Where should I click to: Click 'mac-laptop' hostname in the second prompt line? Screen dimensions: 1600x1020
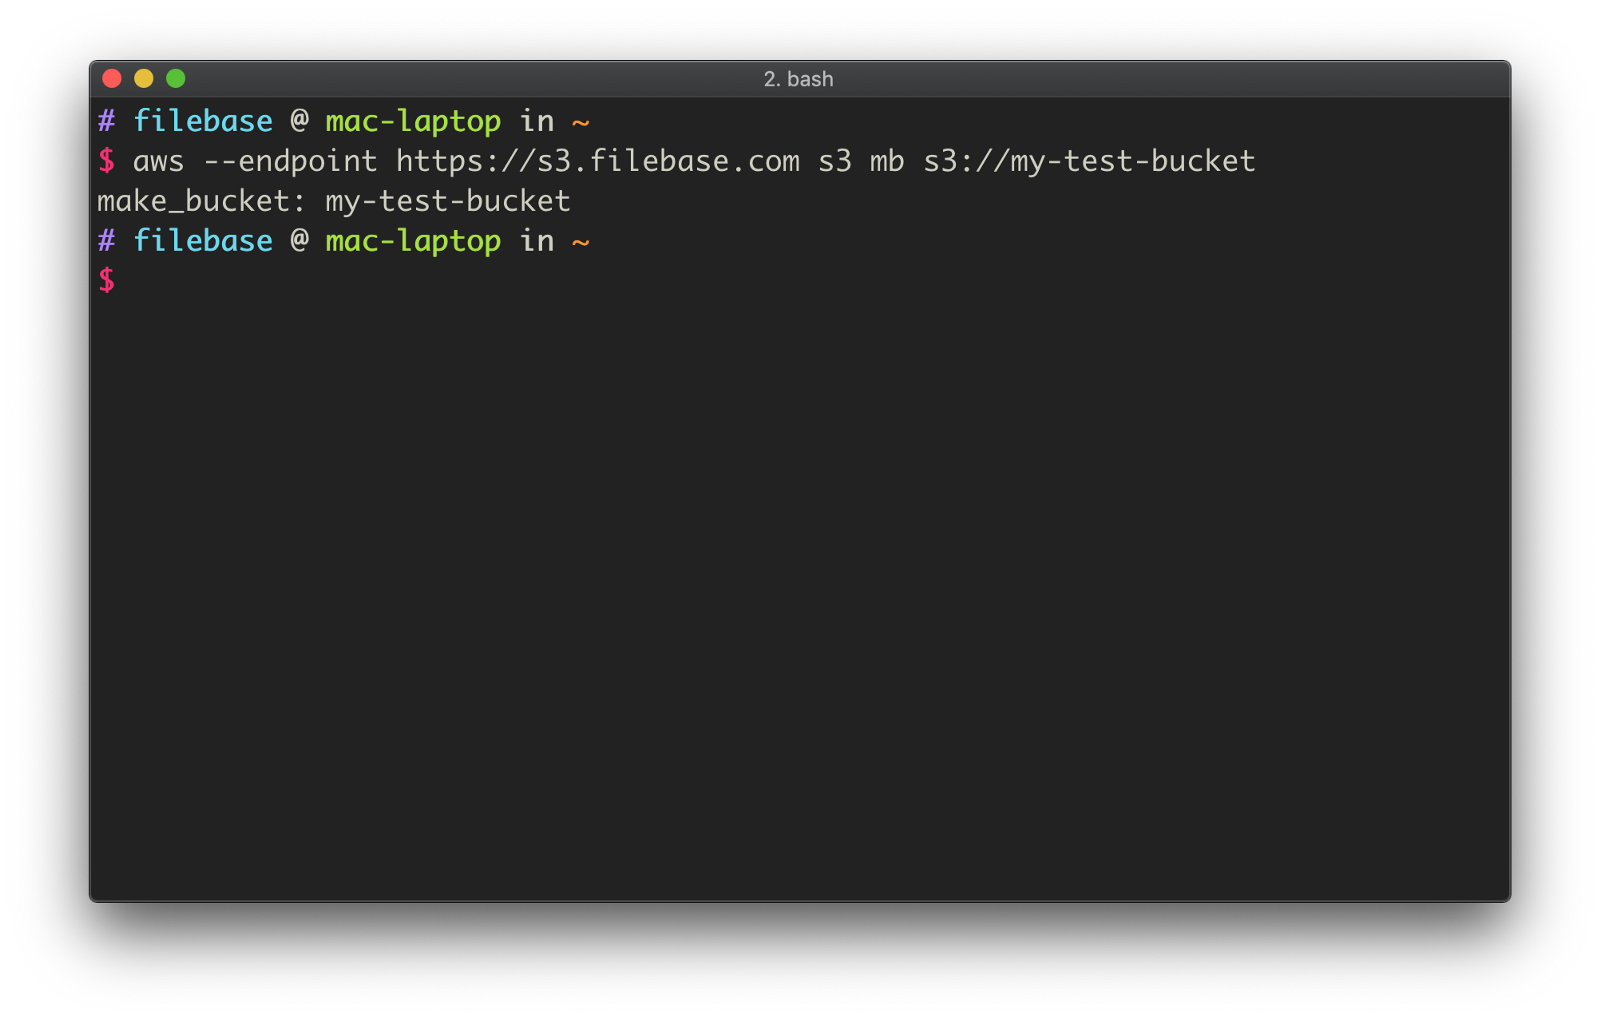[x=413, y=242]
